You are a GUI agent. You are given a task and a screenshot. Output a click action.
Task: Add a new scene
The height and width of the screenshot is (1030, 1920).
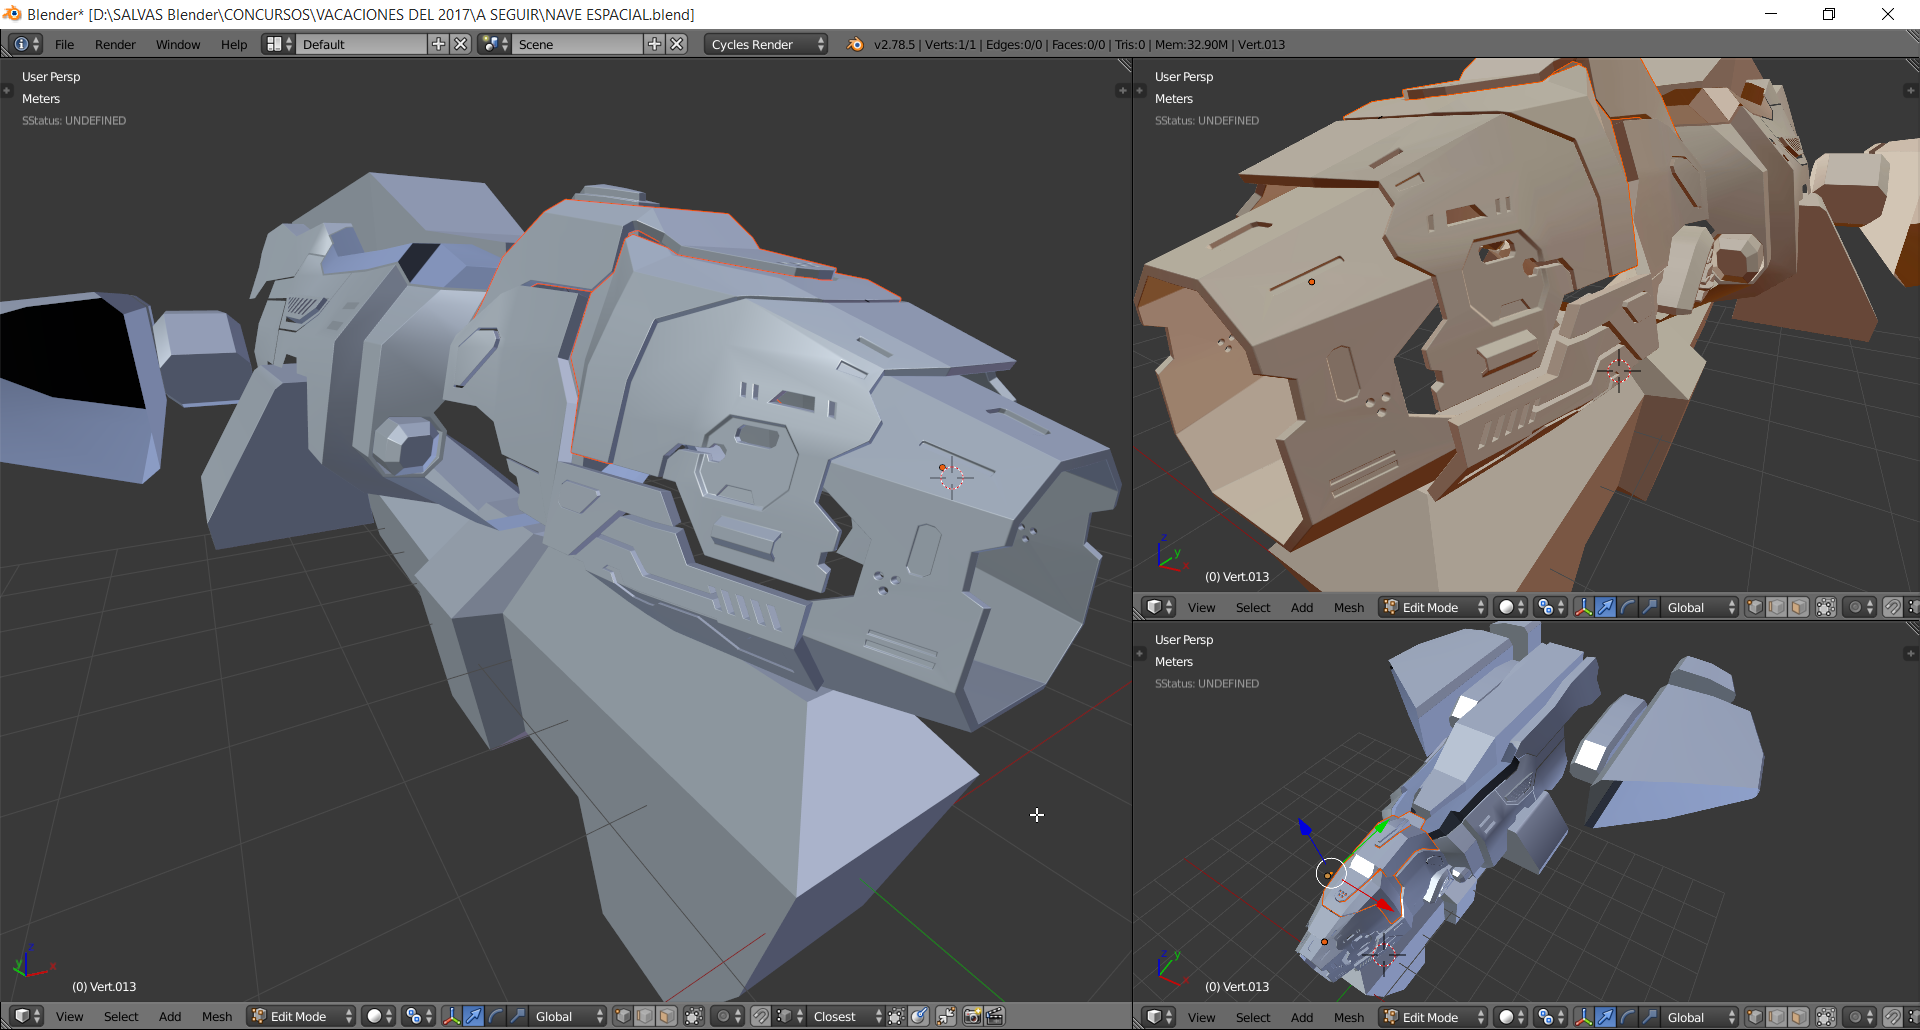[654, 44]
